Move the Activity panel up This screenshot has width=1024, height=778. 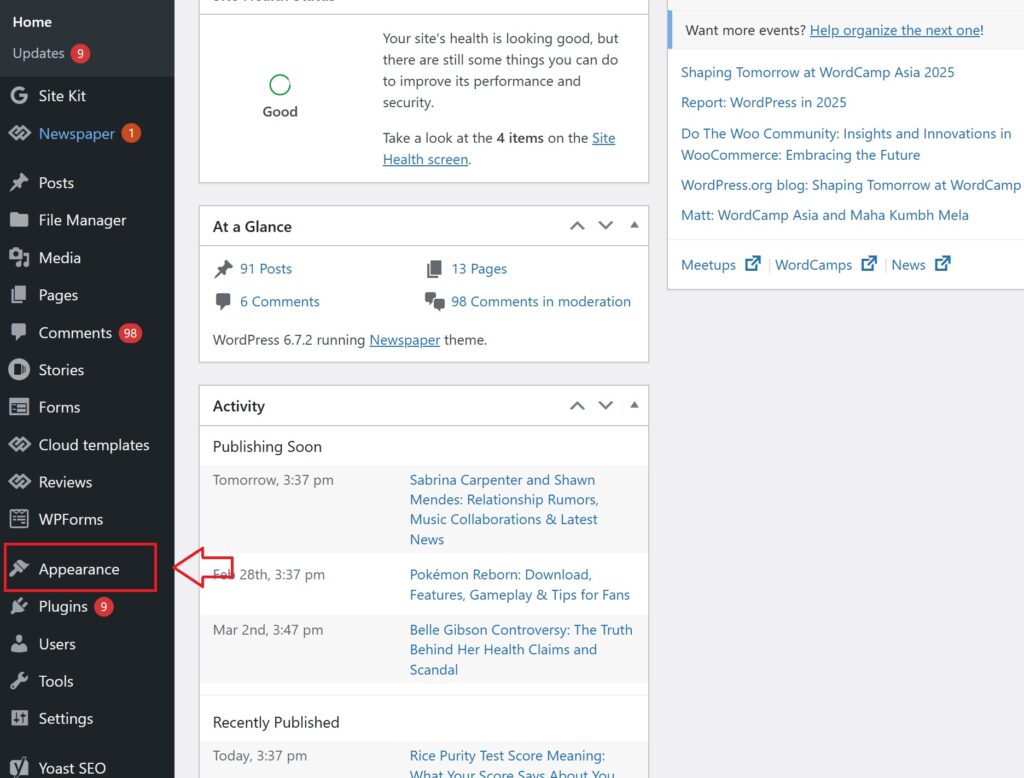577,405
